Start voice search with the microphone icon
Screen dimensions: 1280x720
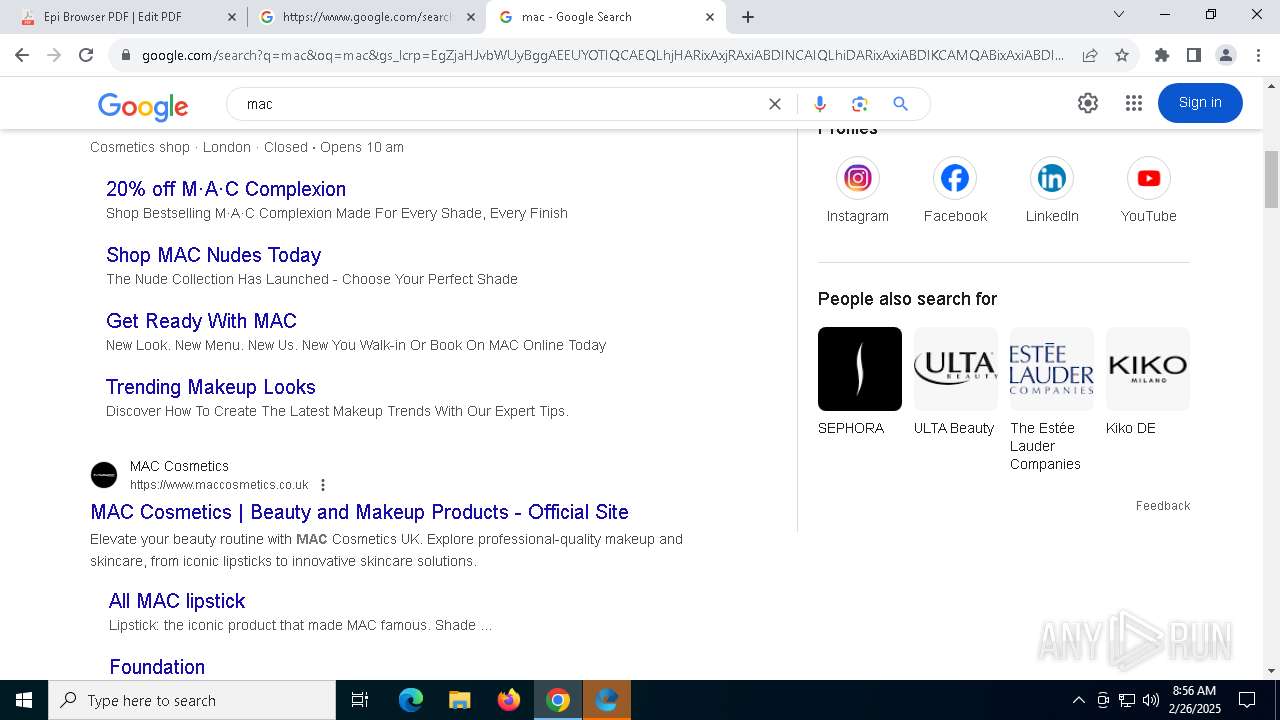coord(820,104)
